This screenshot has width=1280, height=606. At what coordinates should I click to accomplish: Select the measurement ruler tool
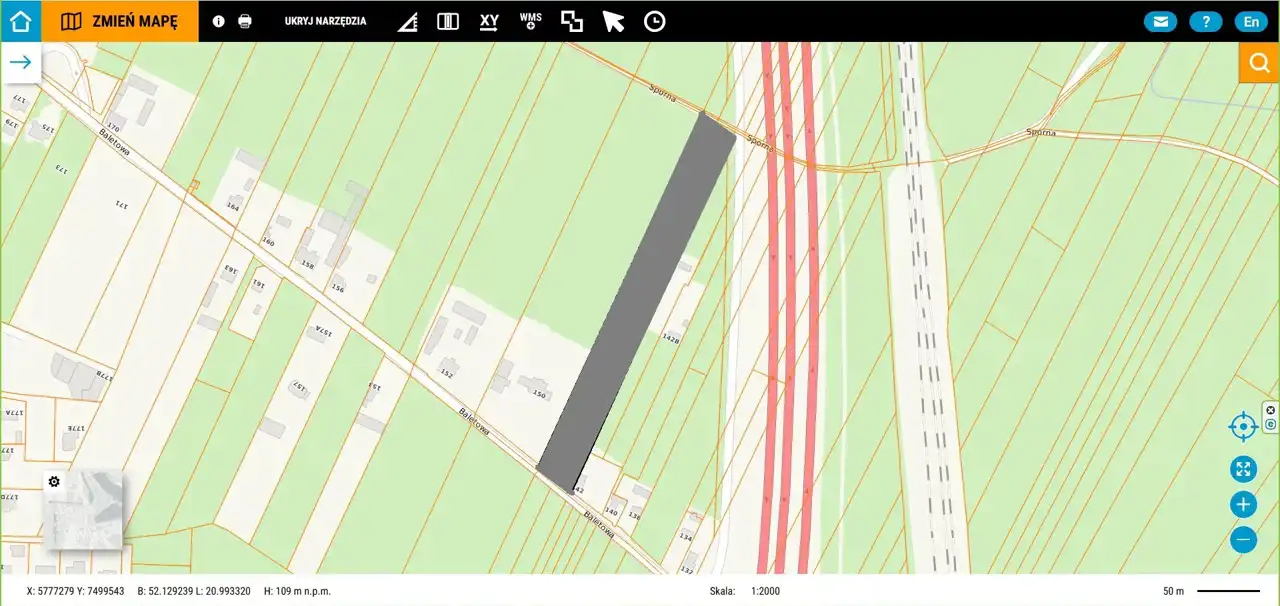(407, 22)
